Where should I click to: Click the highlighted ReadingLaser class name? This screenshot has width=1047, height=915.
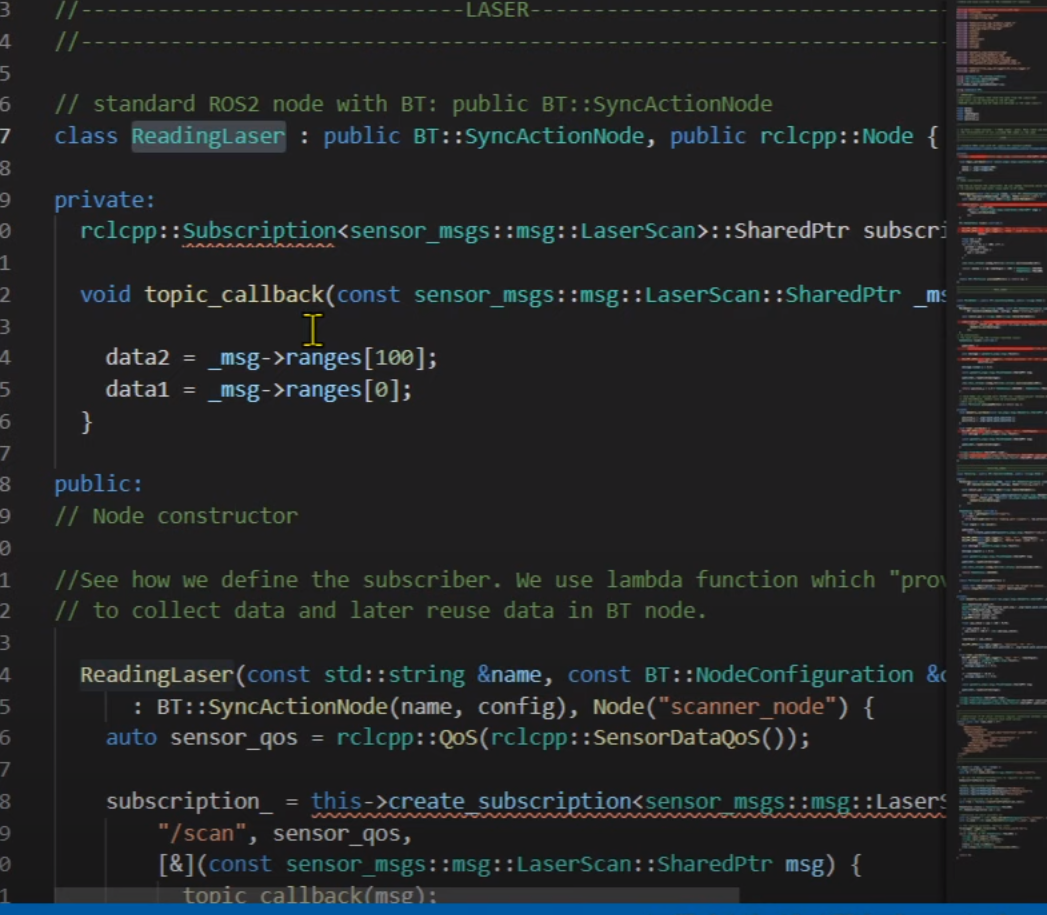click(208, 136)
